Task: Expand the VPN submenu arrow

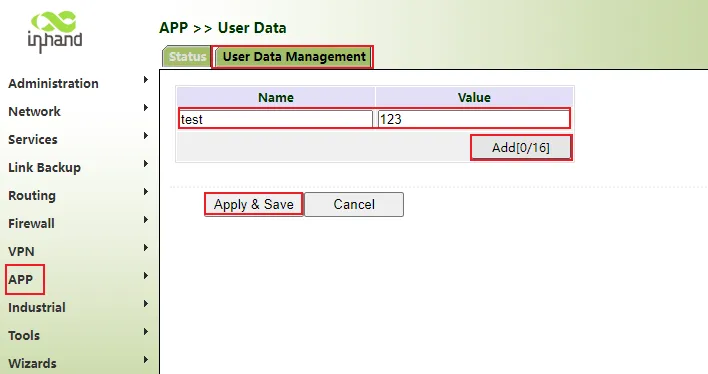Action: click(145, 248)
